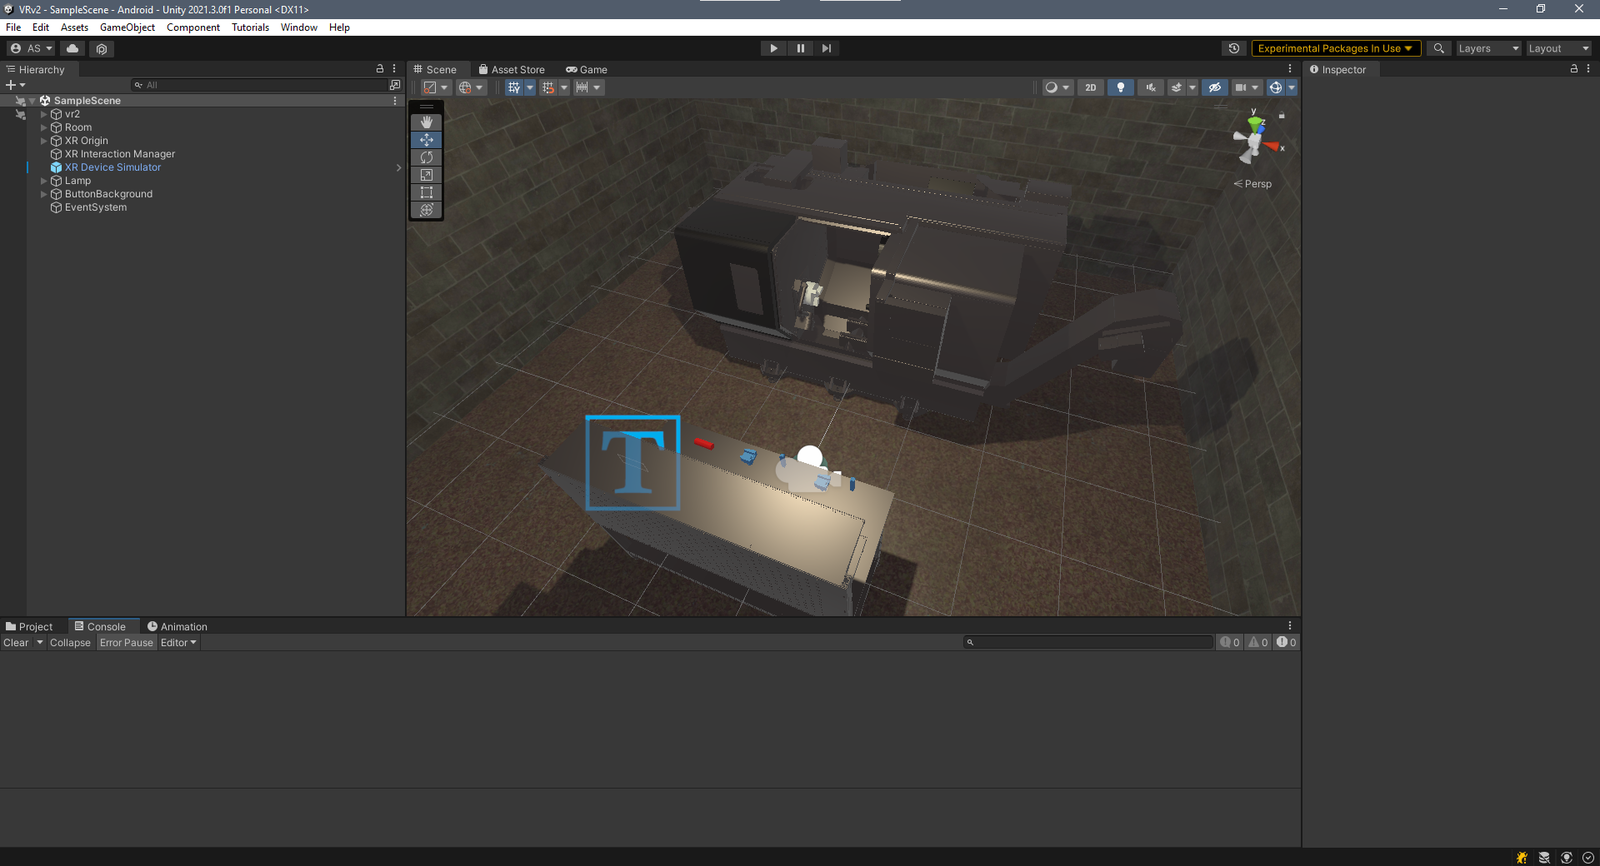Click the Play button
Image resolution: width=1600 pixels, height=866 pixels.
pos(773,48)
